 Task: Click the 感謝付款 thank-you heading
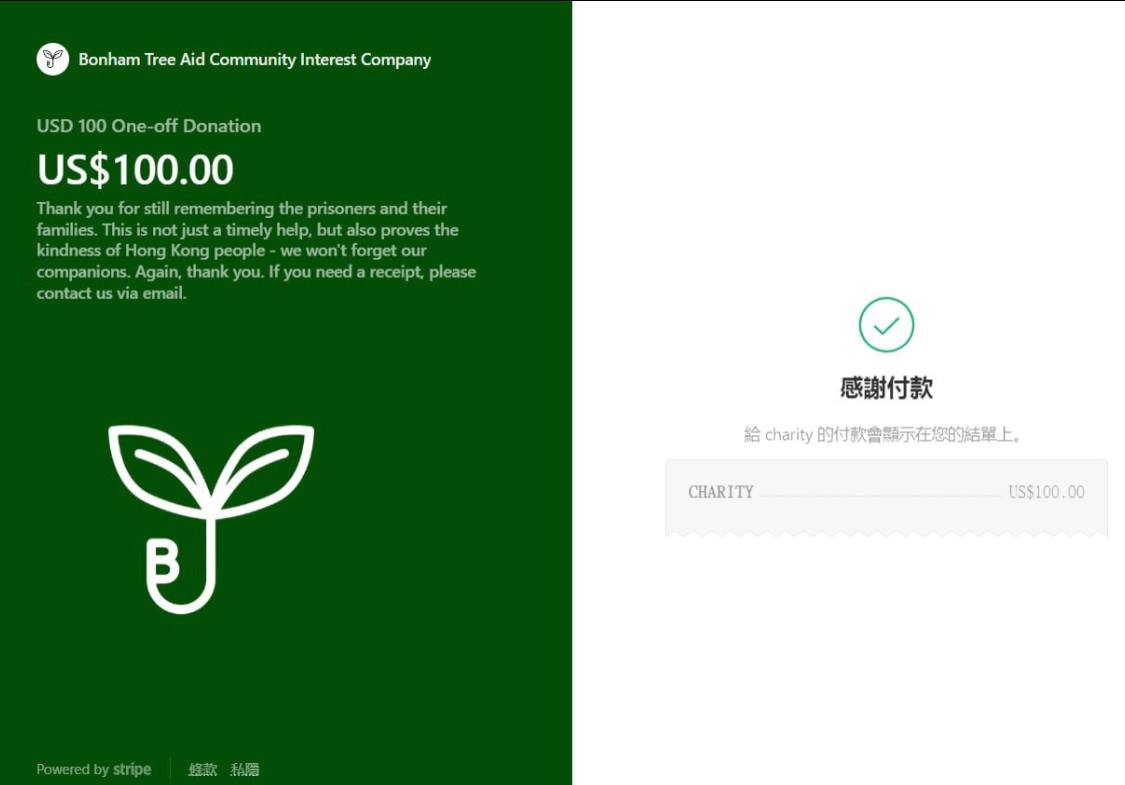[886, 387]
